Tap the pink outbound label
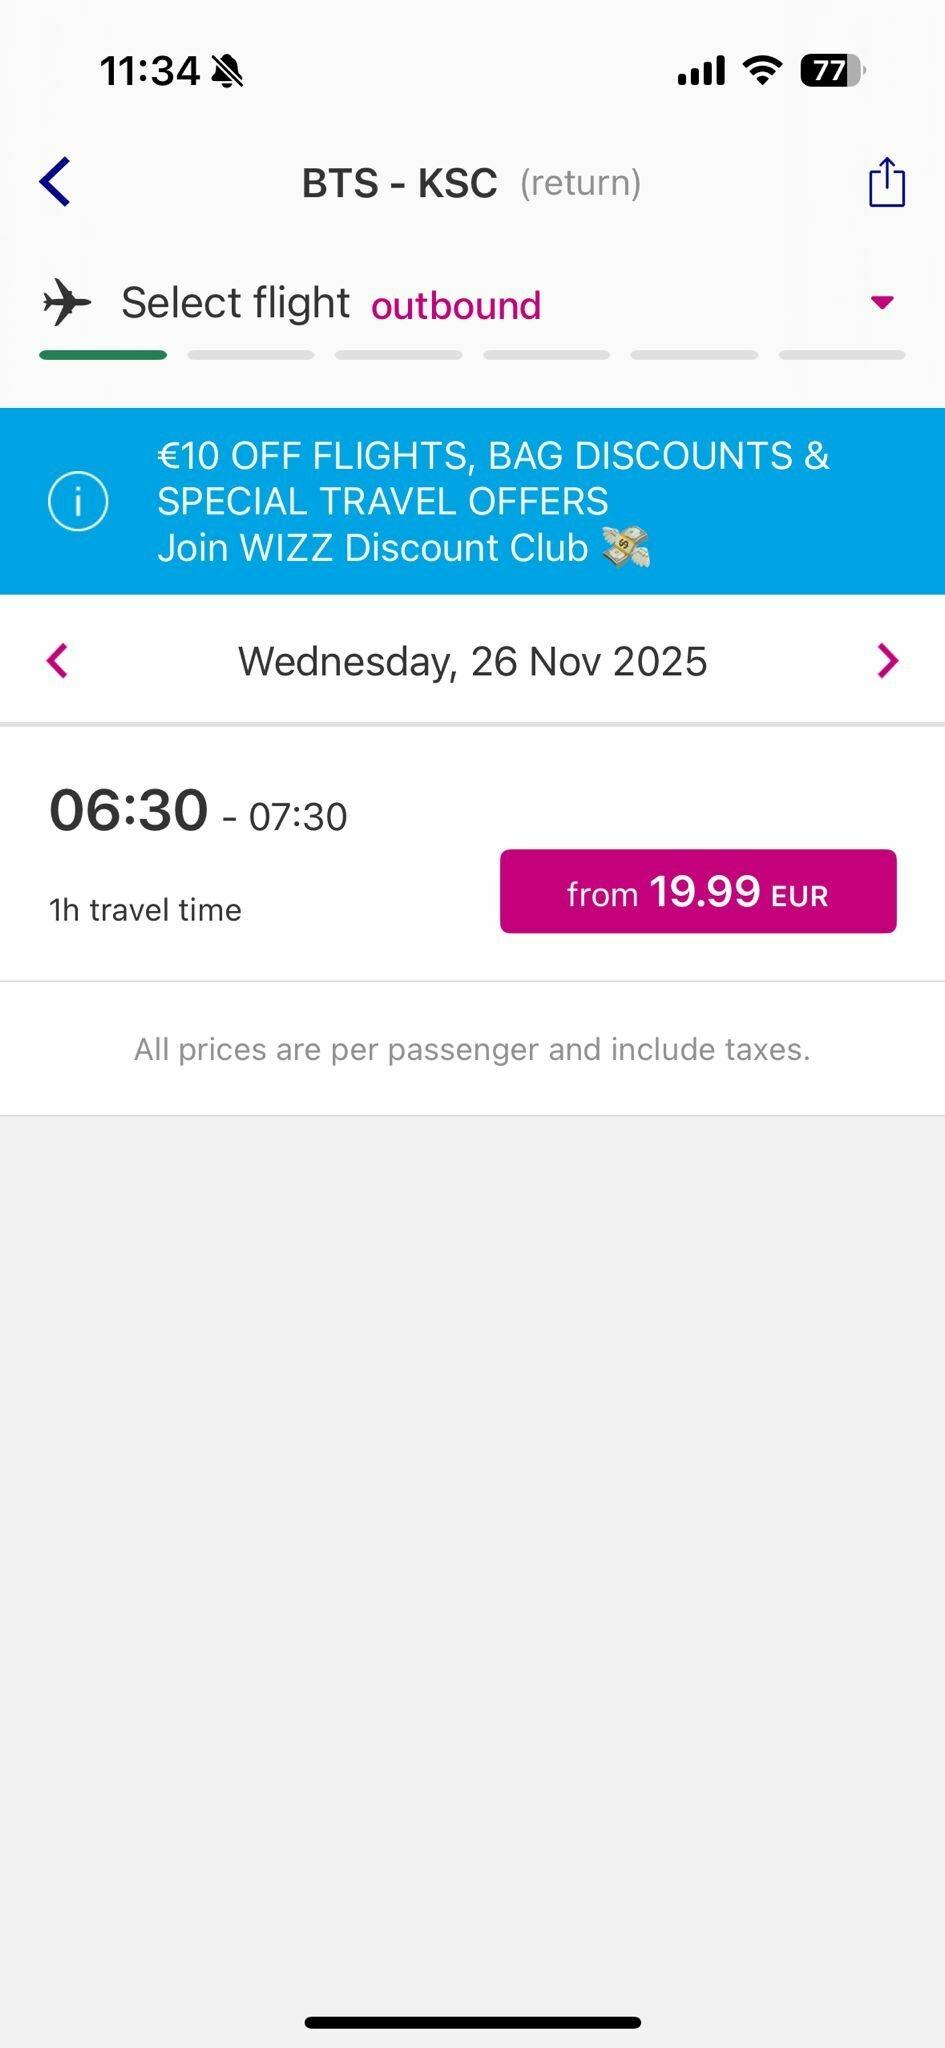 [456, 306]
